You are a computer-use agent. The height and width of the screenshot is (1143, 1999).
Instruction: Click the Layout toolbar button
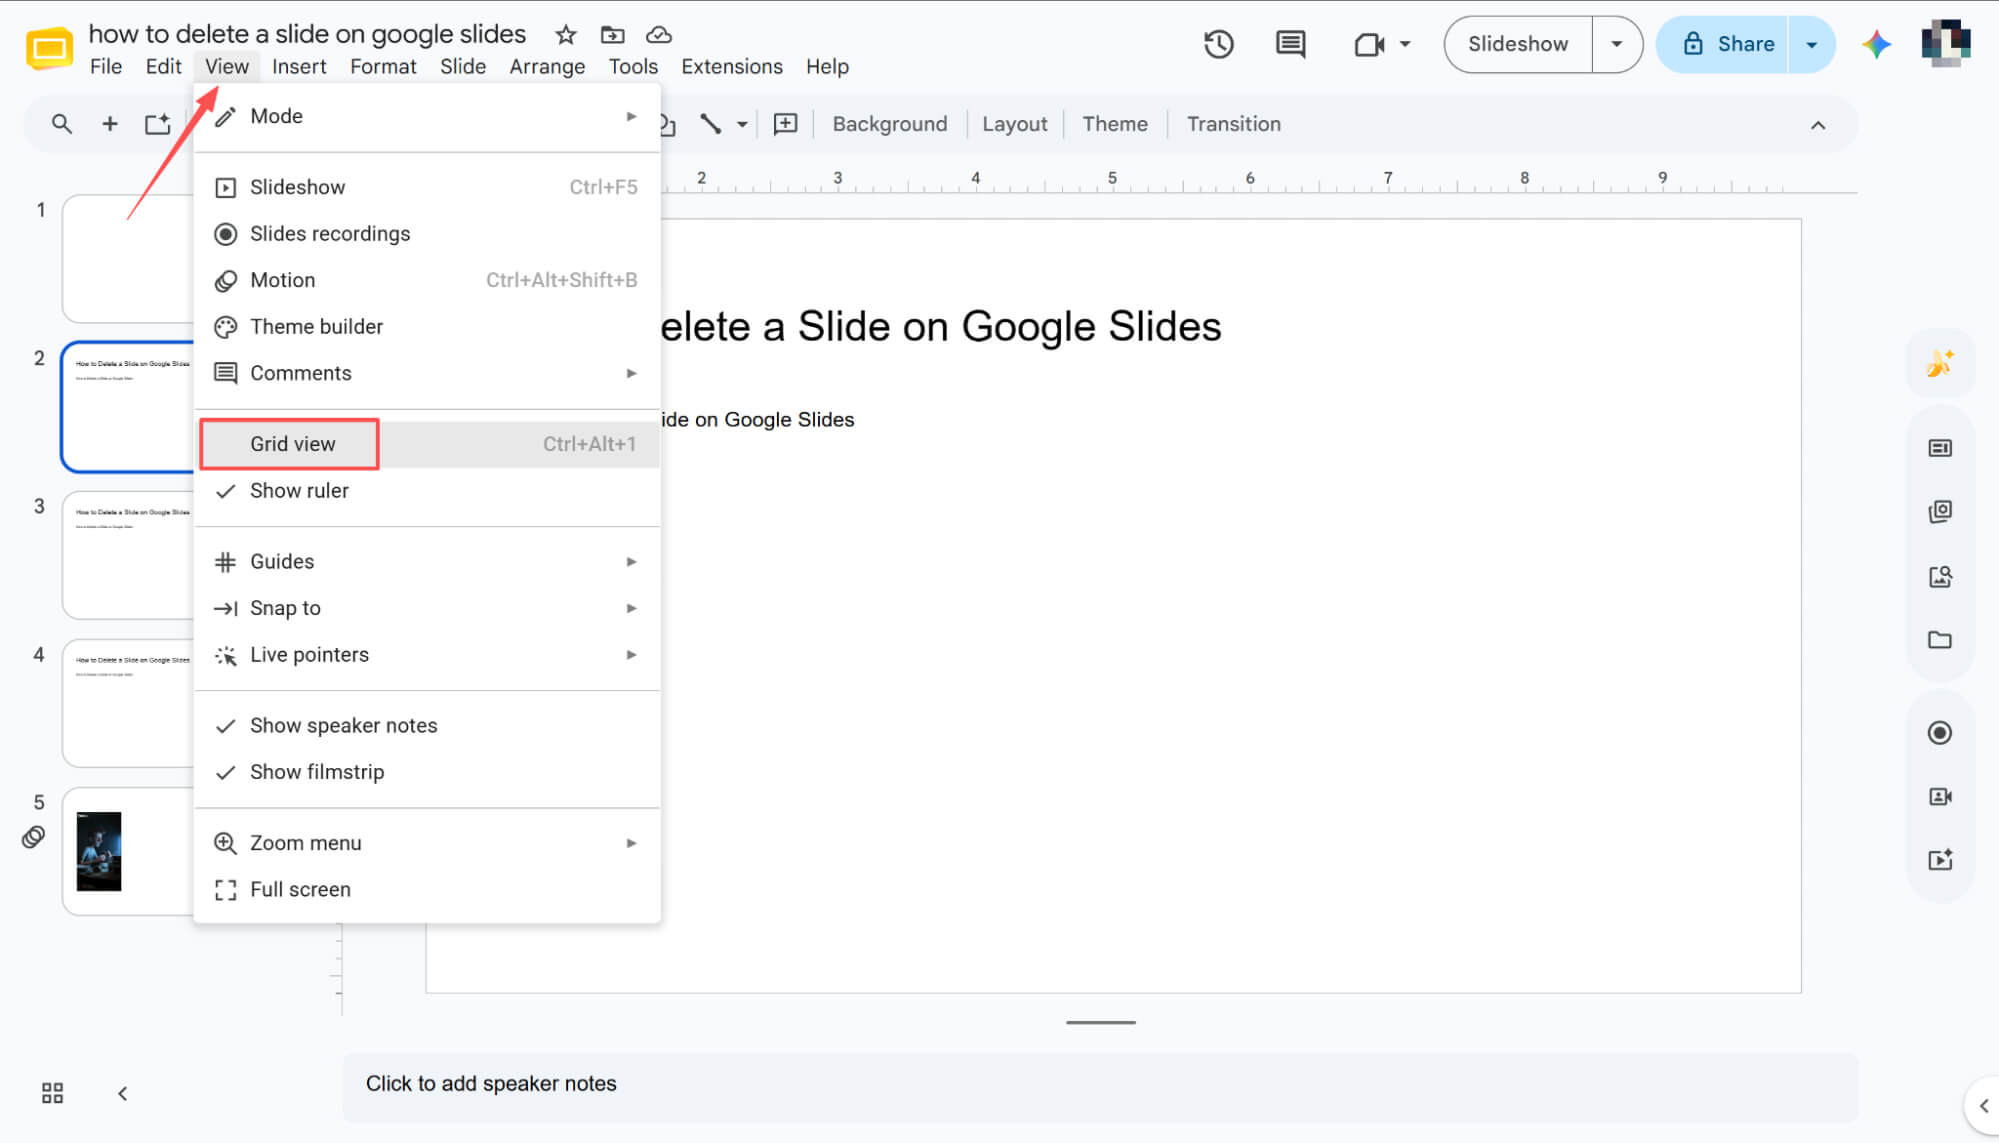coord(1014,124)
